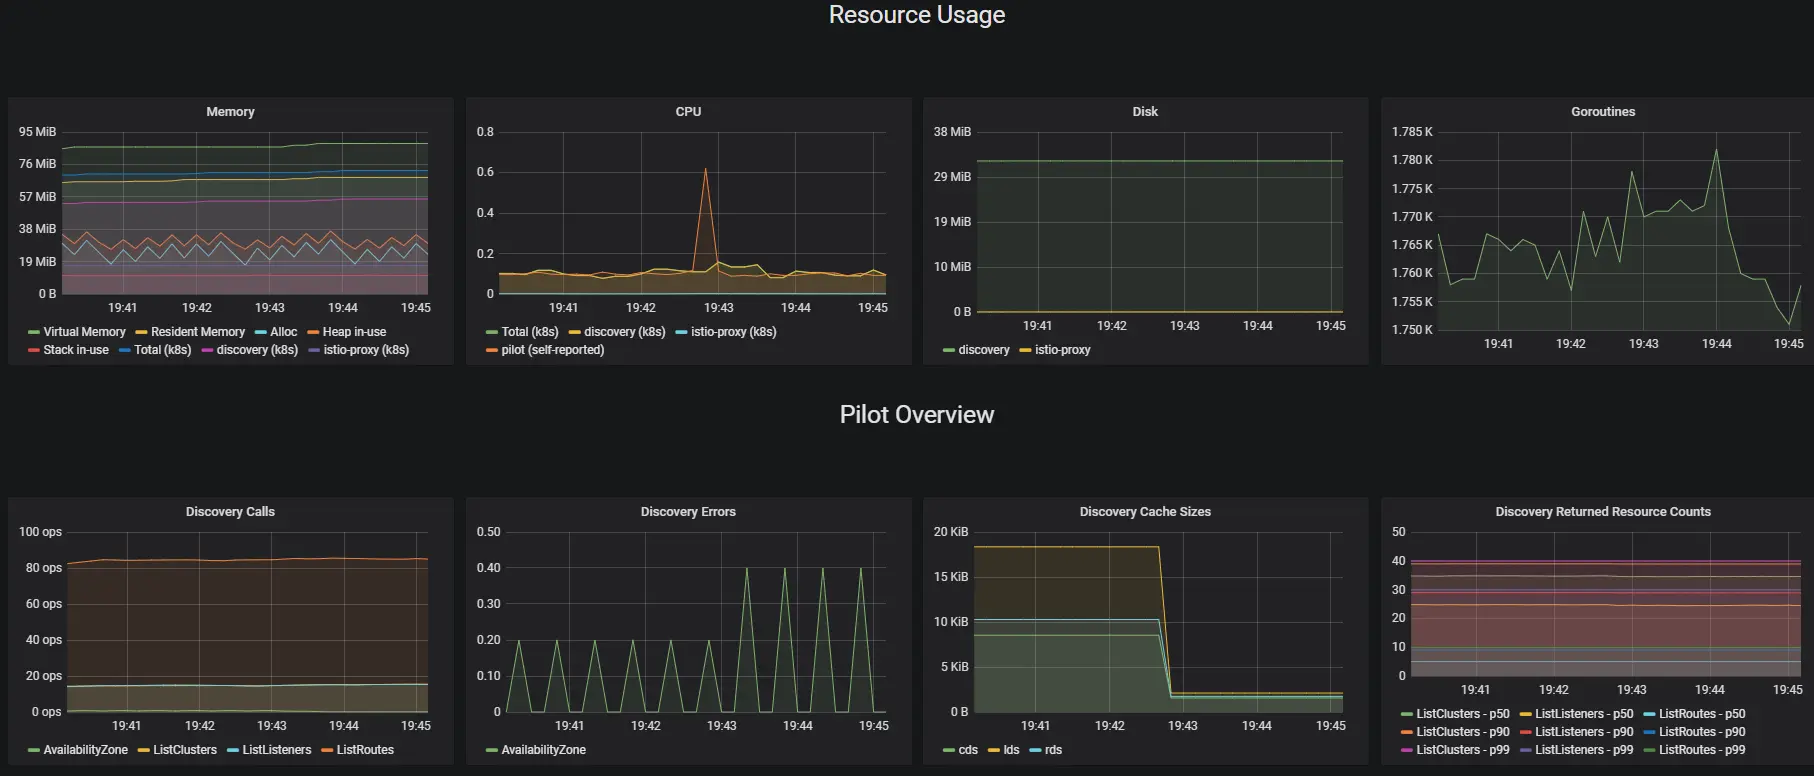Toggle ListRoutes - p50 series
Screen dimensions: 1814x776
pyautogui.click(x=1702, y=714)
